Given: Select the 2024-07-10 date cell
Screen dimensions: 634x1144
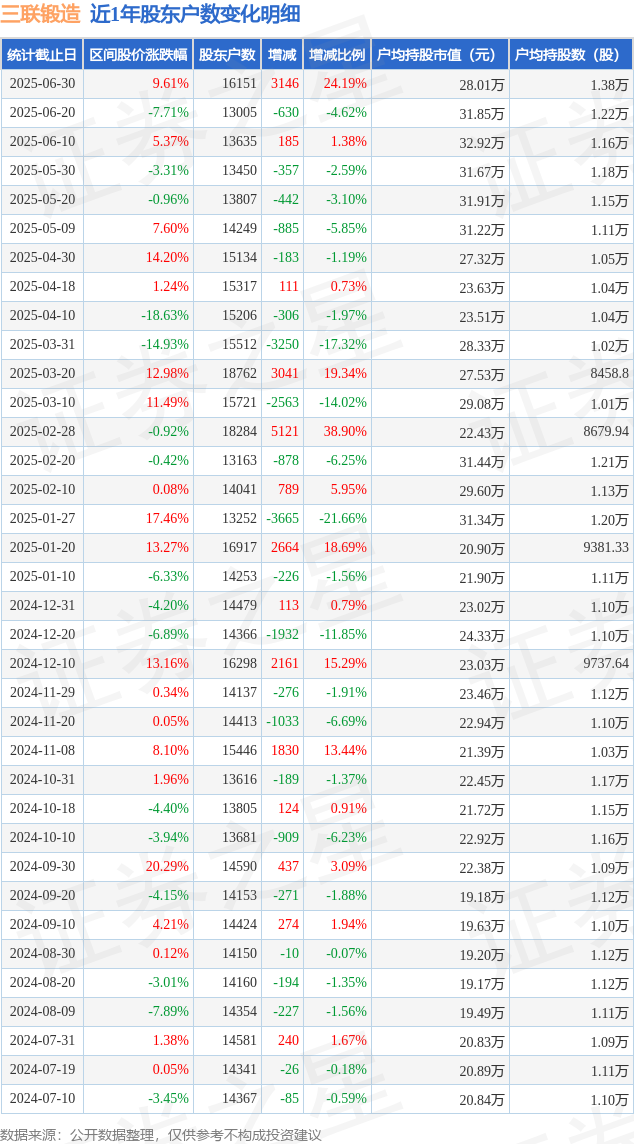Looking at the screenshot, I should 42,1097.
